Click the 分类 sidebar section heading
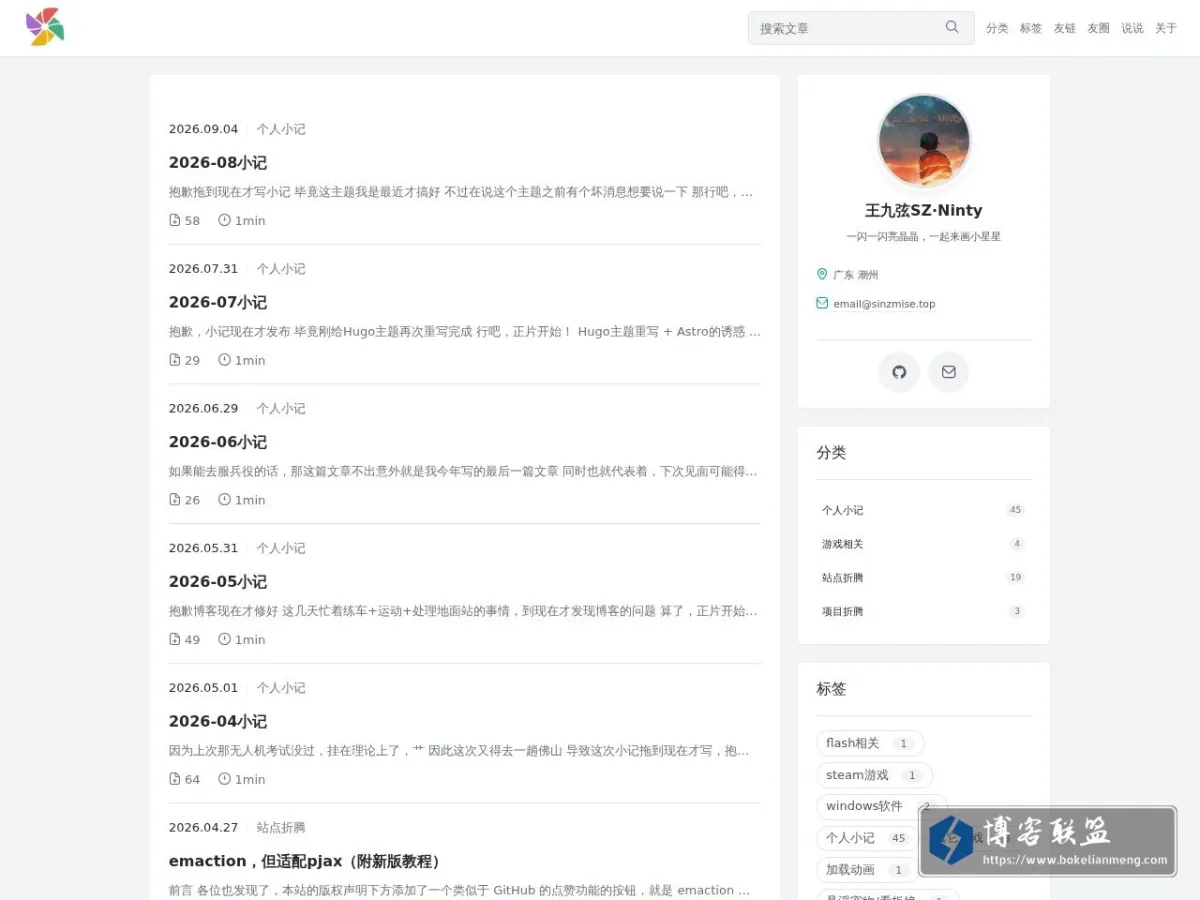This screenshot has height=900, width=1200. 831,453
